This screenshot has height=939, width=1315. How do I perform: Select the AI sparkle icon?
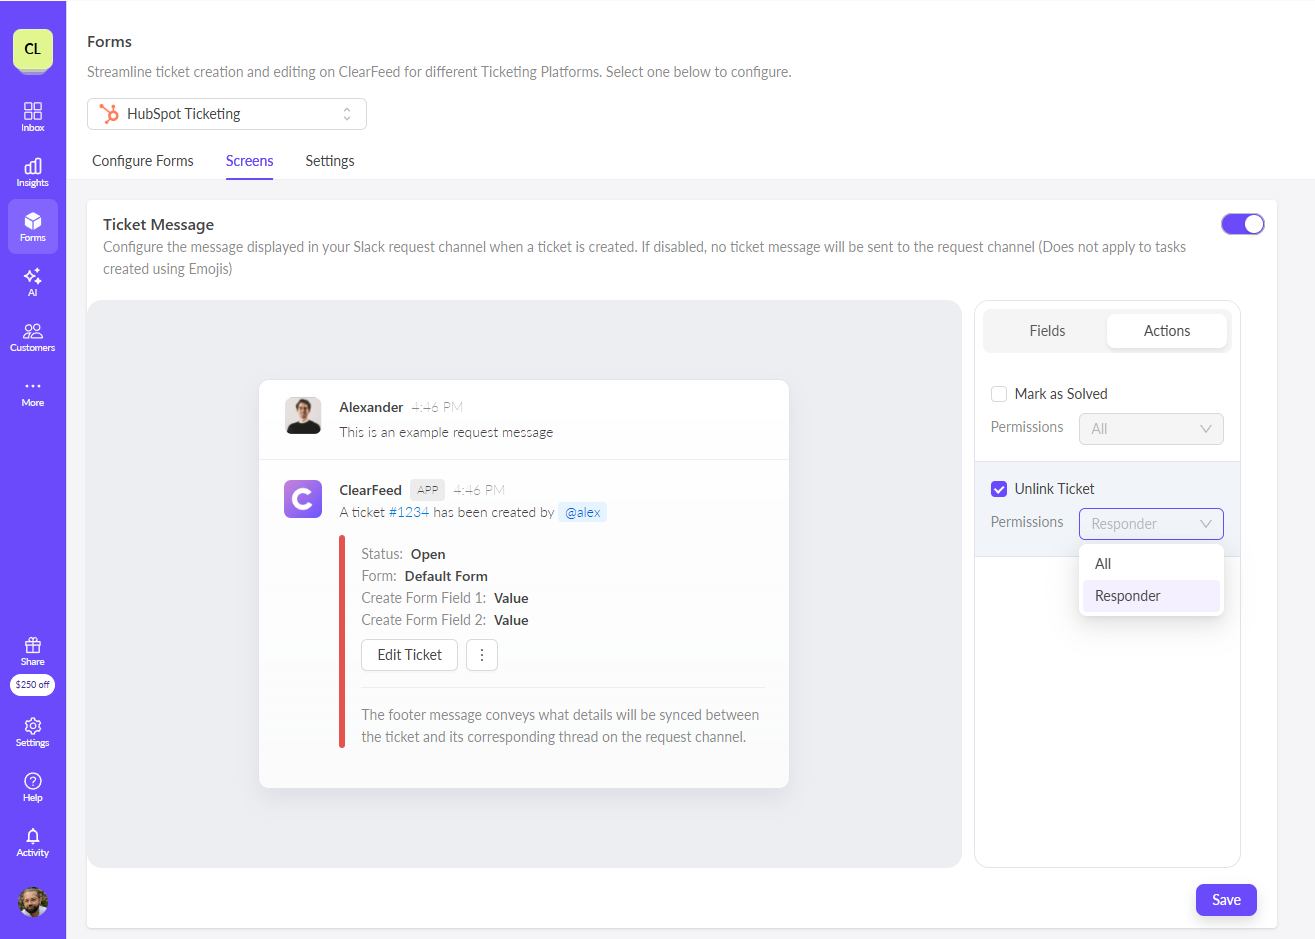tap(33, 281)
